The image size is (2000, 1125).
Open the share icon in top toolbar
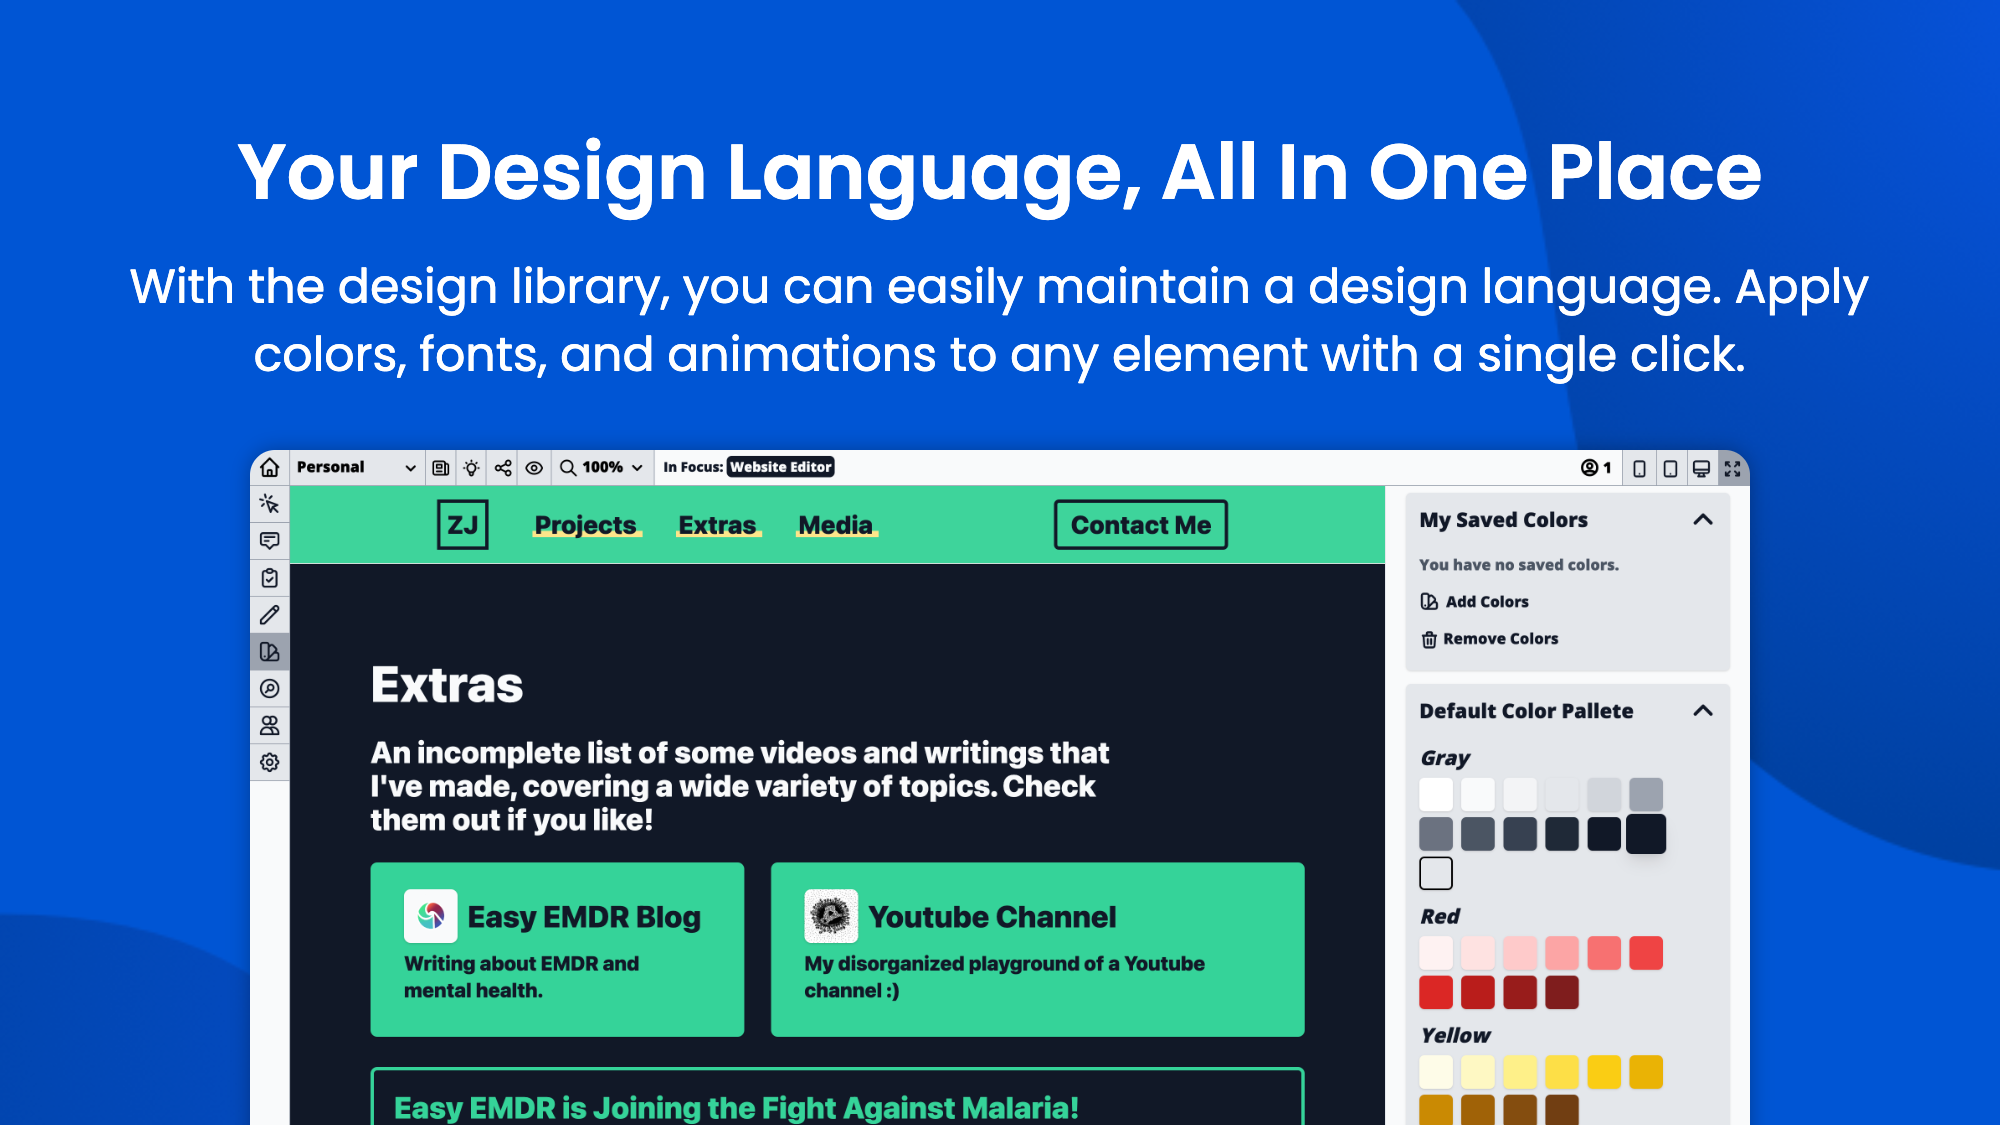tap(503, 468)
